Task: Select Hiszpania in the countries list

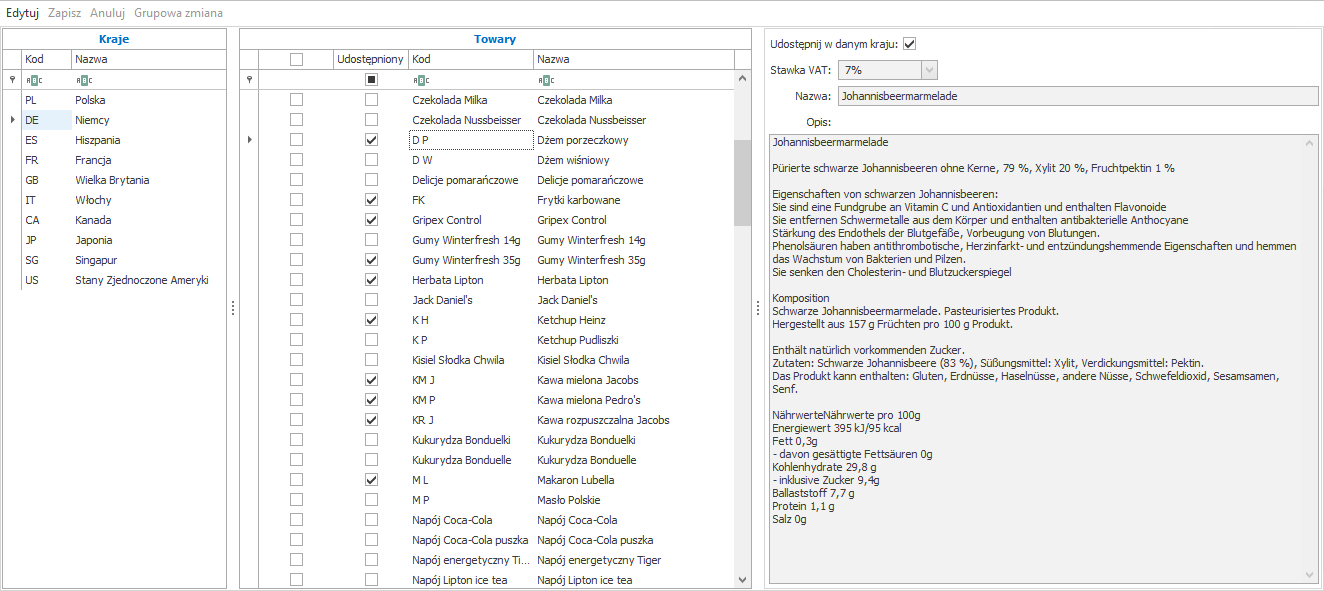Action: point(97,140)
